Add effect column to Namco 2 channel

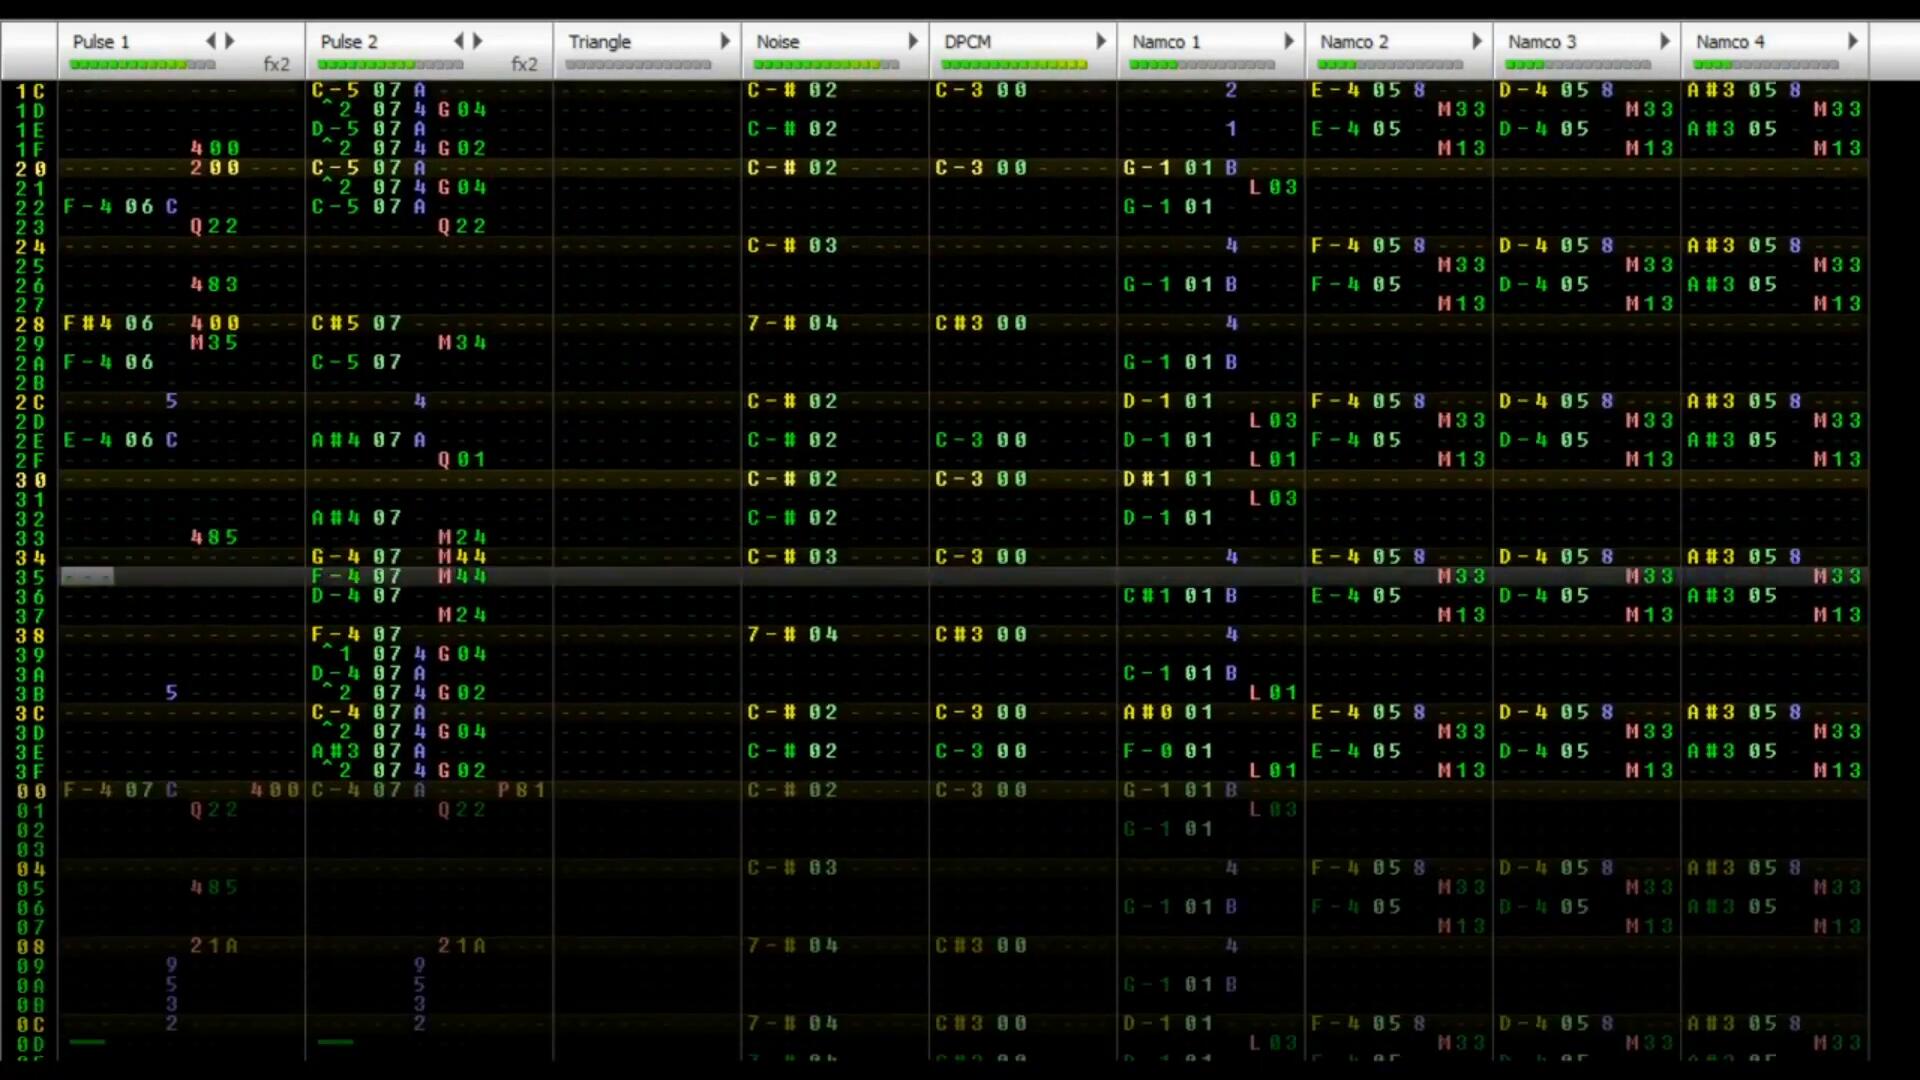click(x=1477, y=41)
